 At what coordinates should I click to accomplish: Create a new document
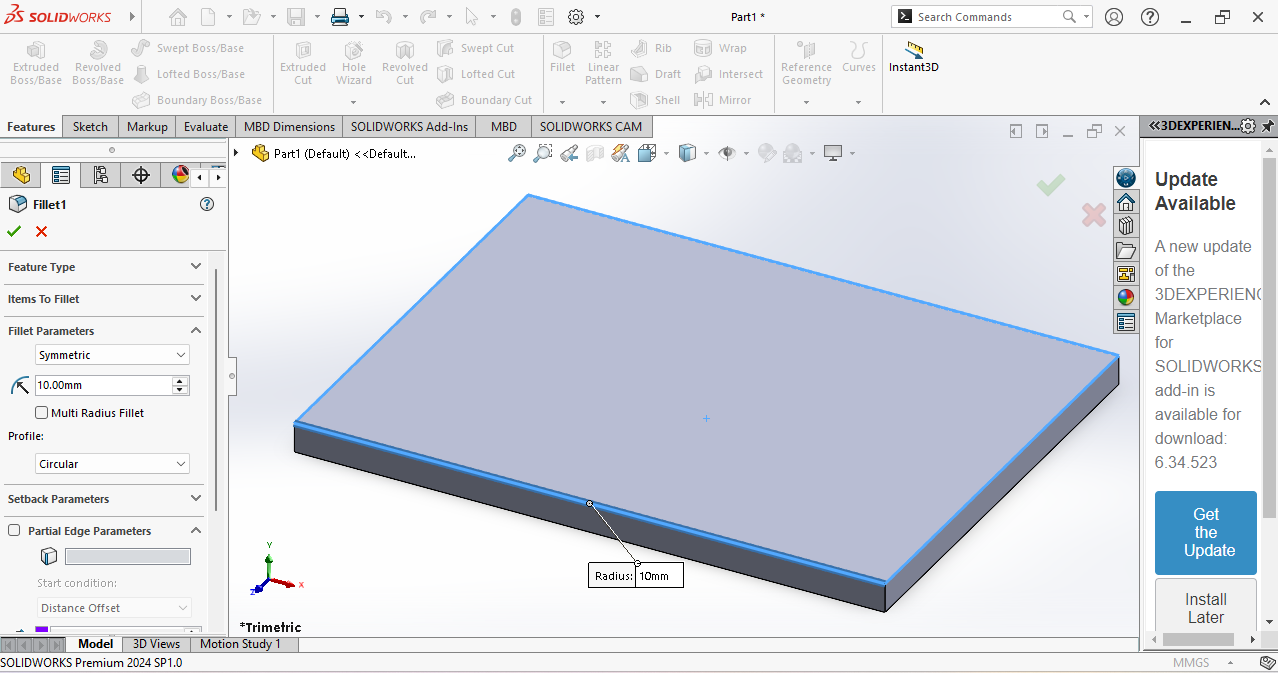pyautogui.click(x=207, y=17)
